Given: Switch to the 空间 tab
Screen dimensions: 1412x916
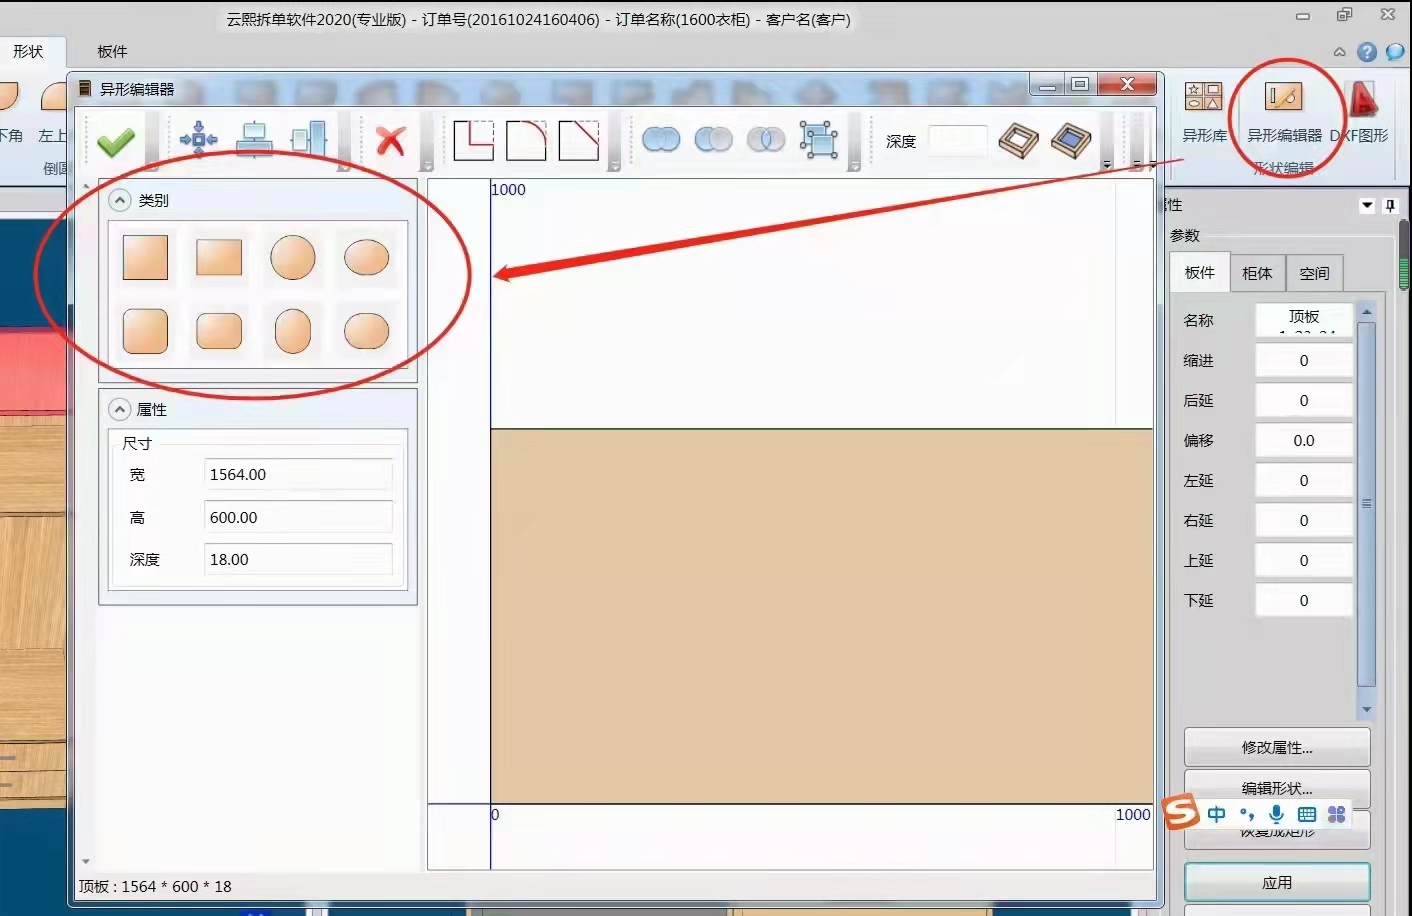Looking at the screenshot, I should pyautogui.click(x=1314, y=273).
